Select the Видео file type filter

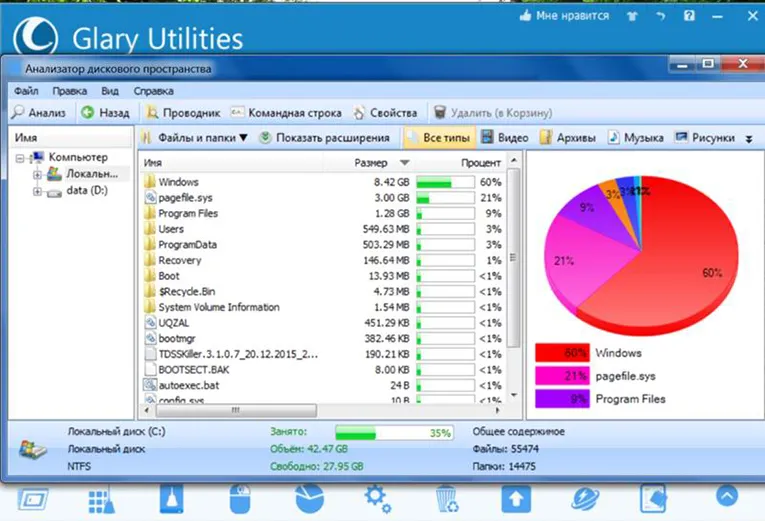click(505, 138)
